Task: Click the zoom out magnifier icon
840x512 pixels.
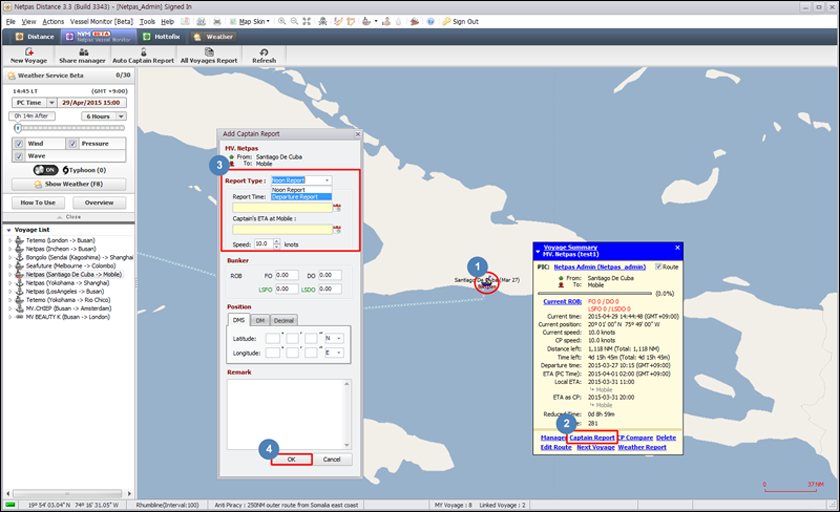Action: click(x=294, y=21)
